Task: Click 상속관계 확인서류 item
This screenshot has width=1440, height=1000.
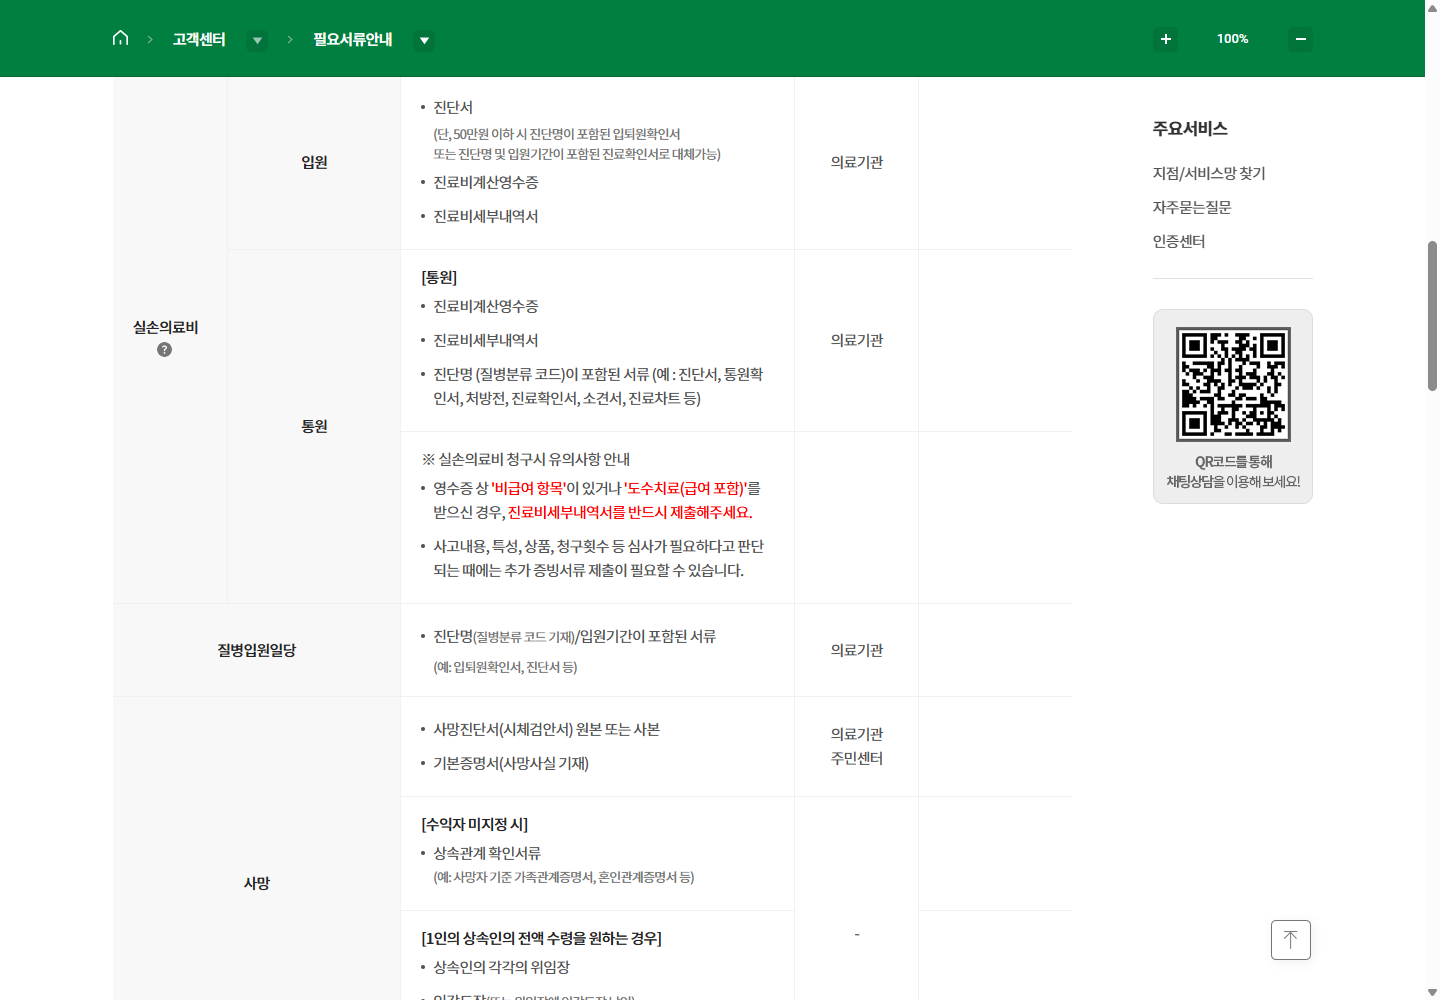Action: [x=487, y=853]
